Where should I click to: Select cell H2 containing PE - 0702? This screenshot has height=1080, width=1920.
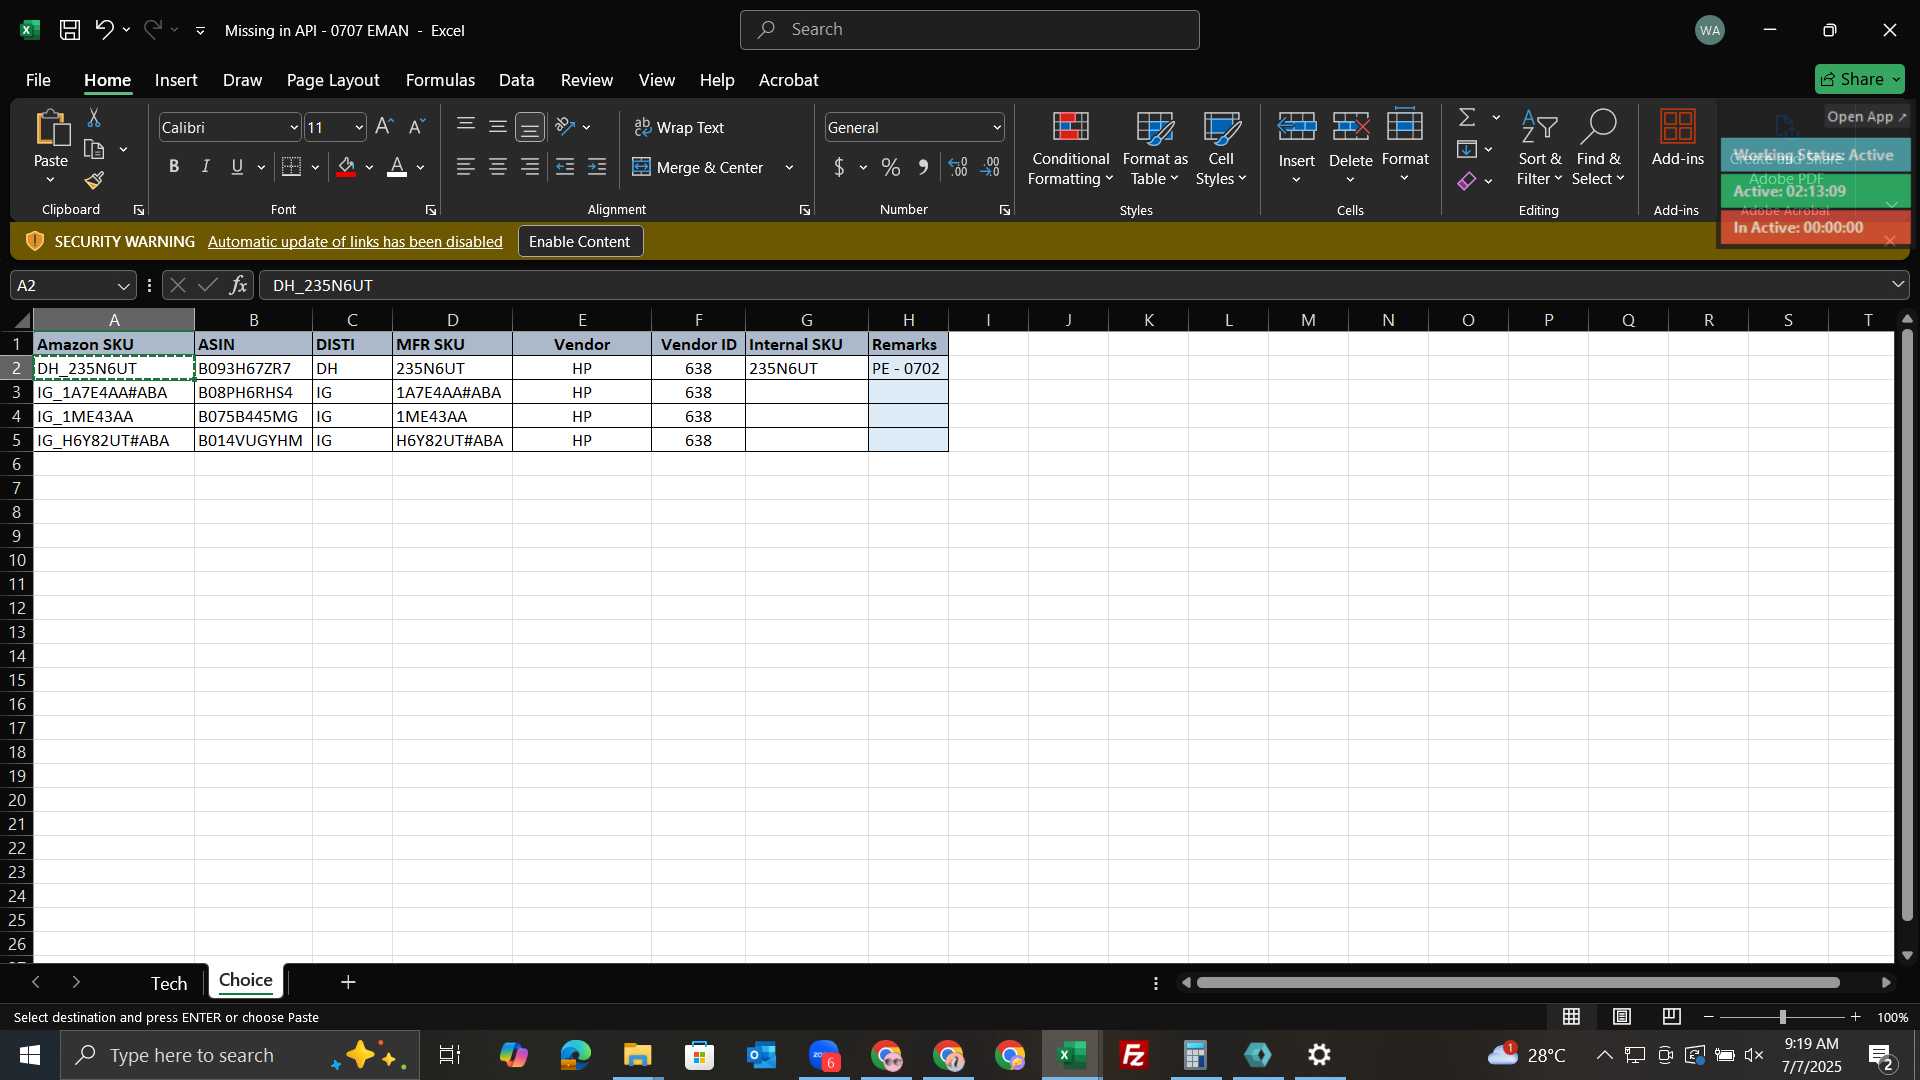pos(908,369)
